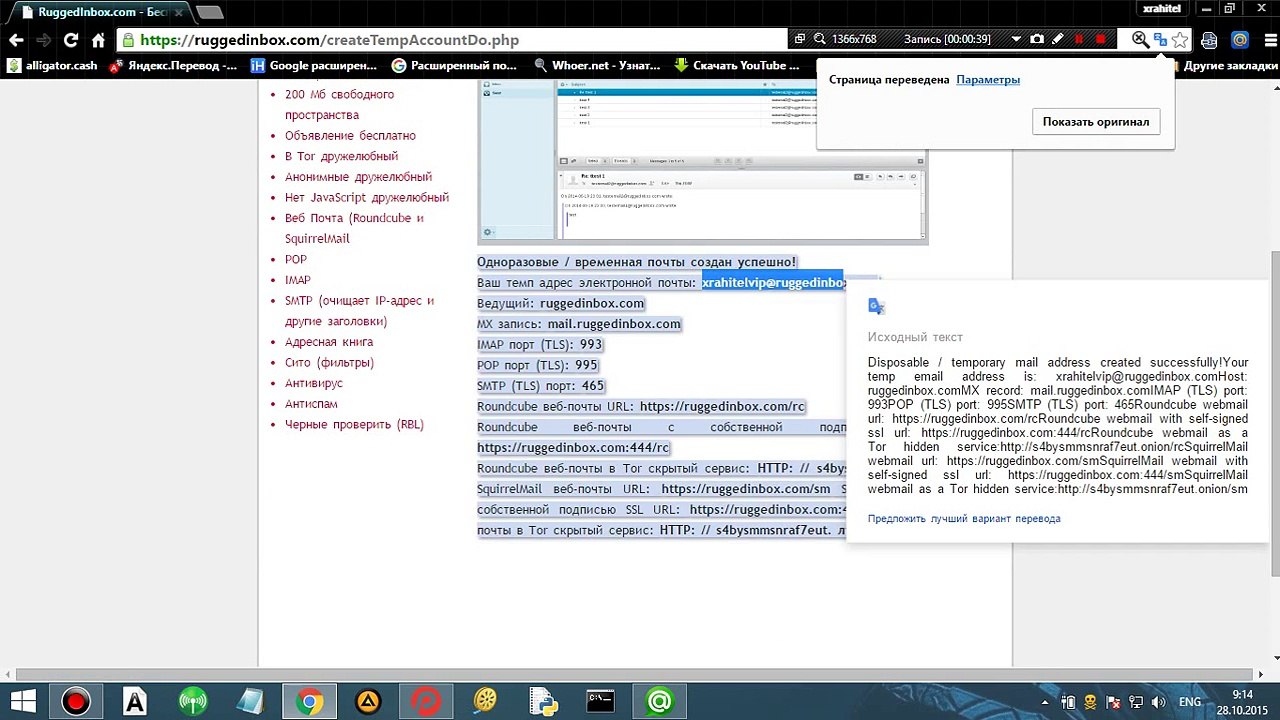
Task: Open the Google расширен... bookmark
Action: point(313,66)
